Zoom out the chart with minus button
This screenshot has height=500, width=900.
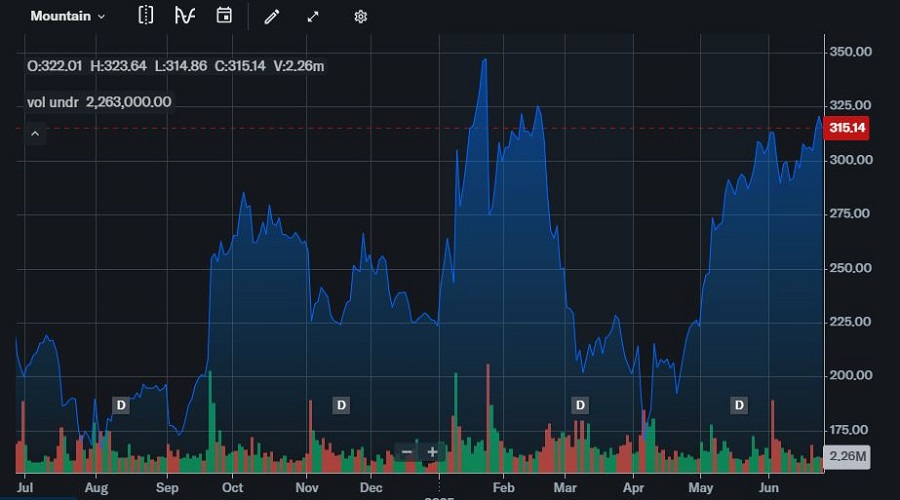point(407,452)
